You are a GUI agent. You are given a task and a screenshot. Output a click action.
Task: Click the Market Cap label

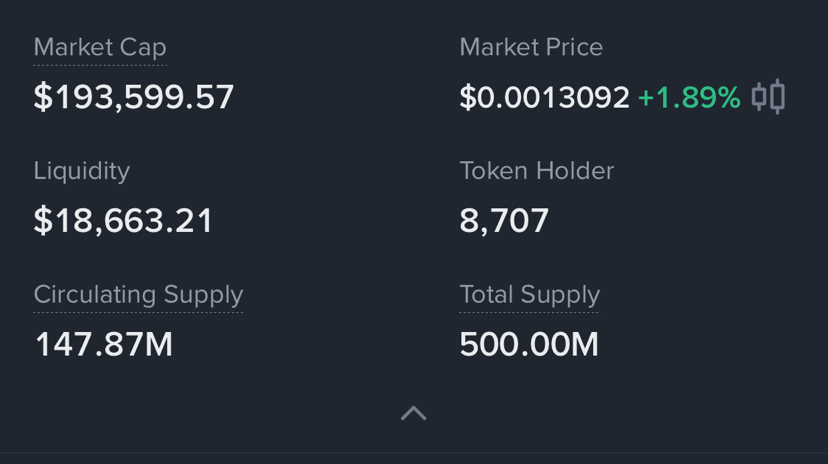click(100, 47)
